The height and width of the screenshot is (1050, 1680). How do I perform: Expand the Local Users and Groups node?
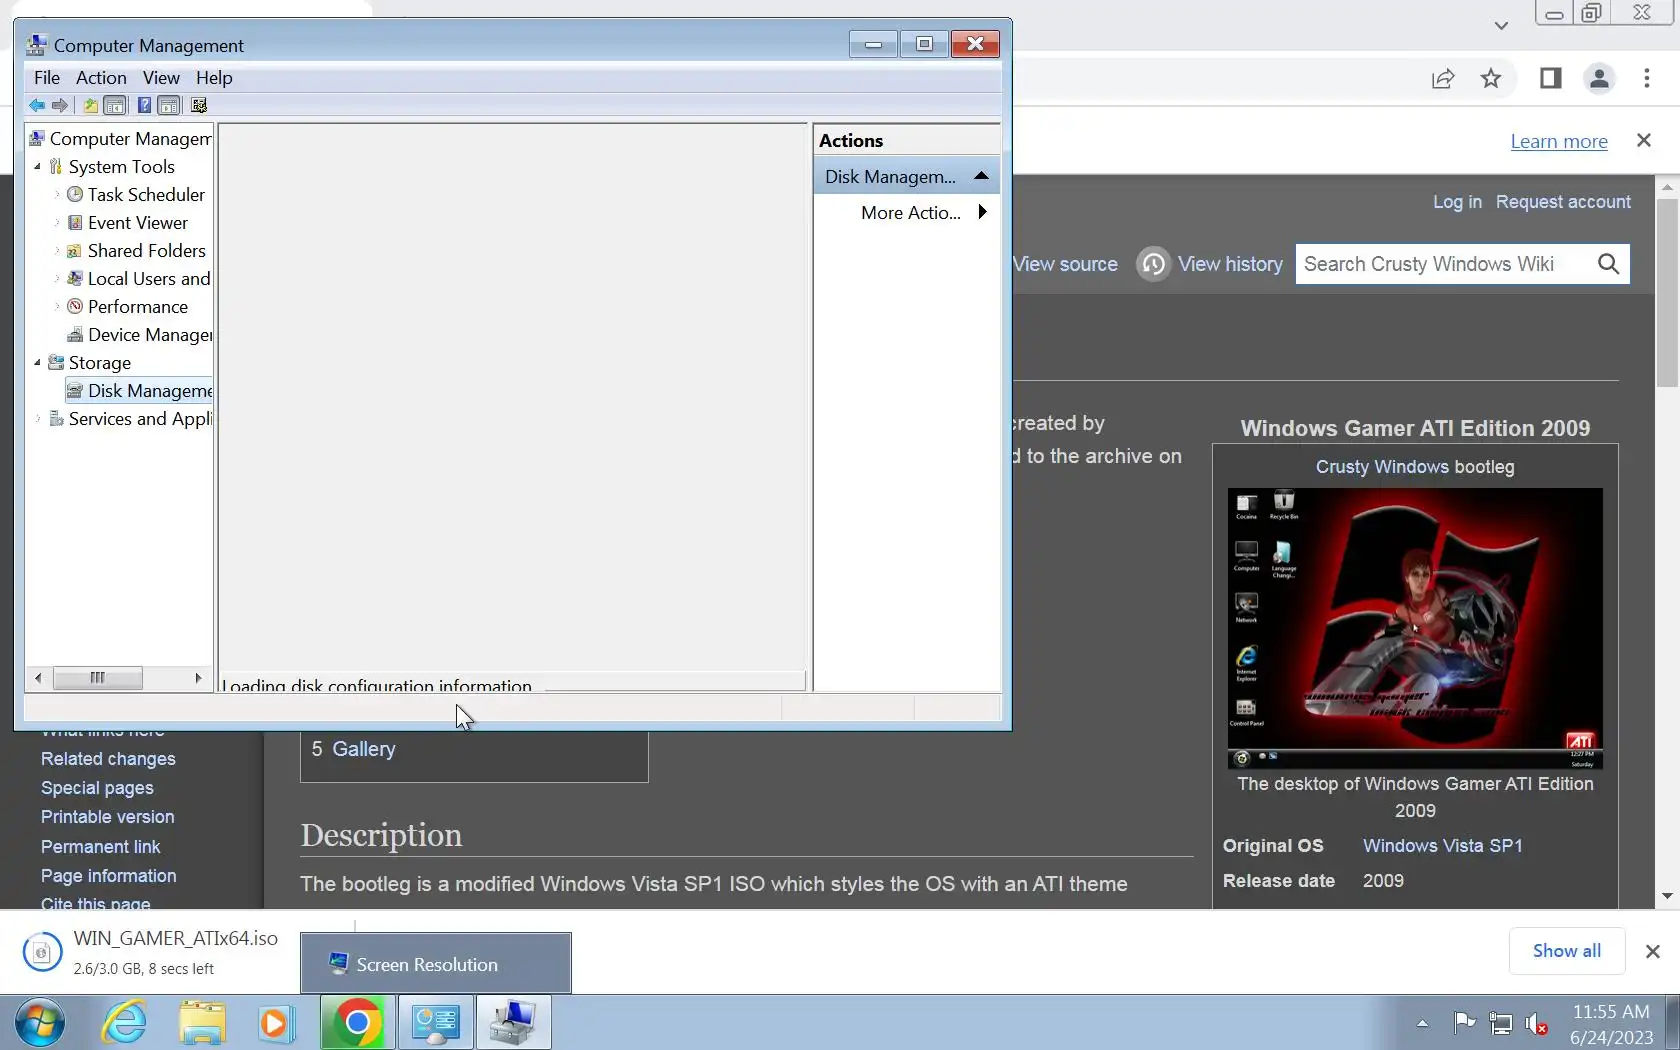(x=57, y=279)
